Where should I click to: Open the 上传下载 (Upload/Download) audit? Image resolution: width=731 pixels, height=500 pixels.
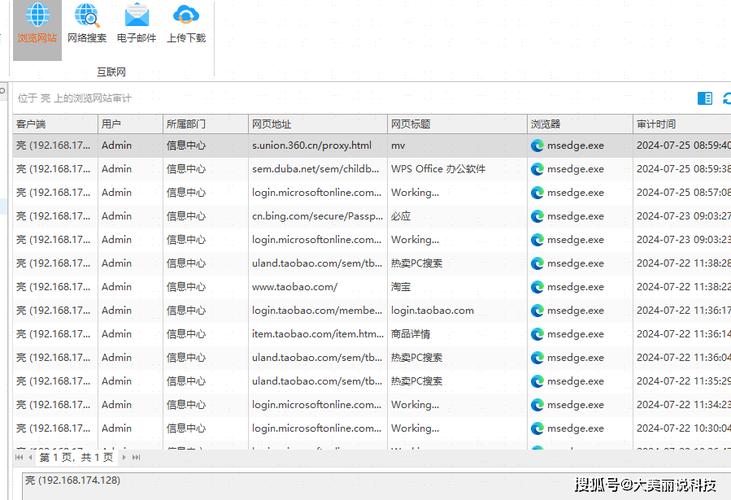[186, 25]
